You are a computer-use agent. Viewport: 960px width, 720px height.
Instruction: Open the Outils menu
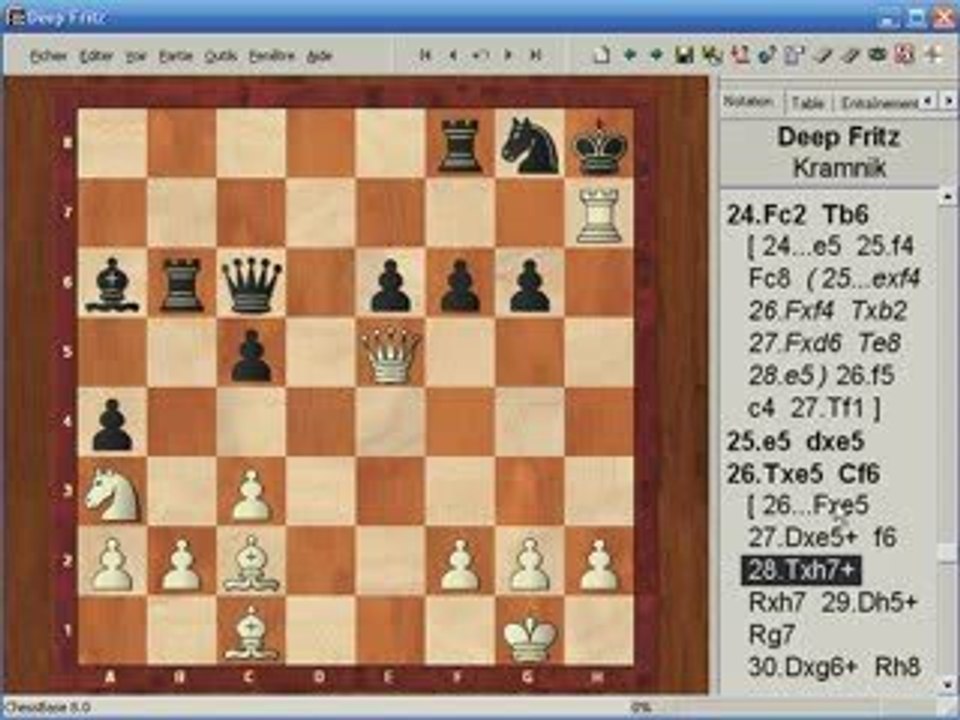point(220,56)
